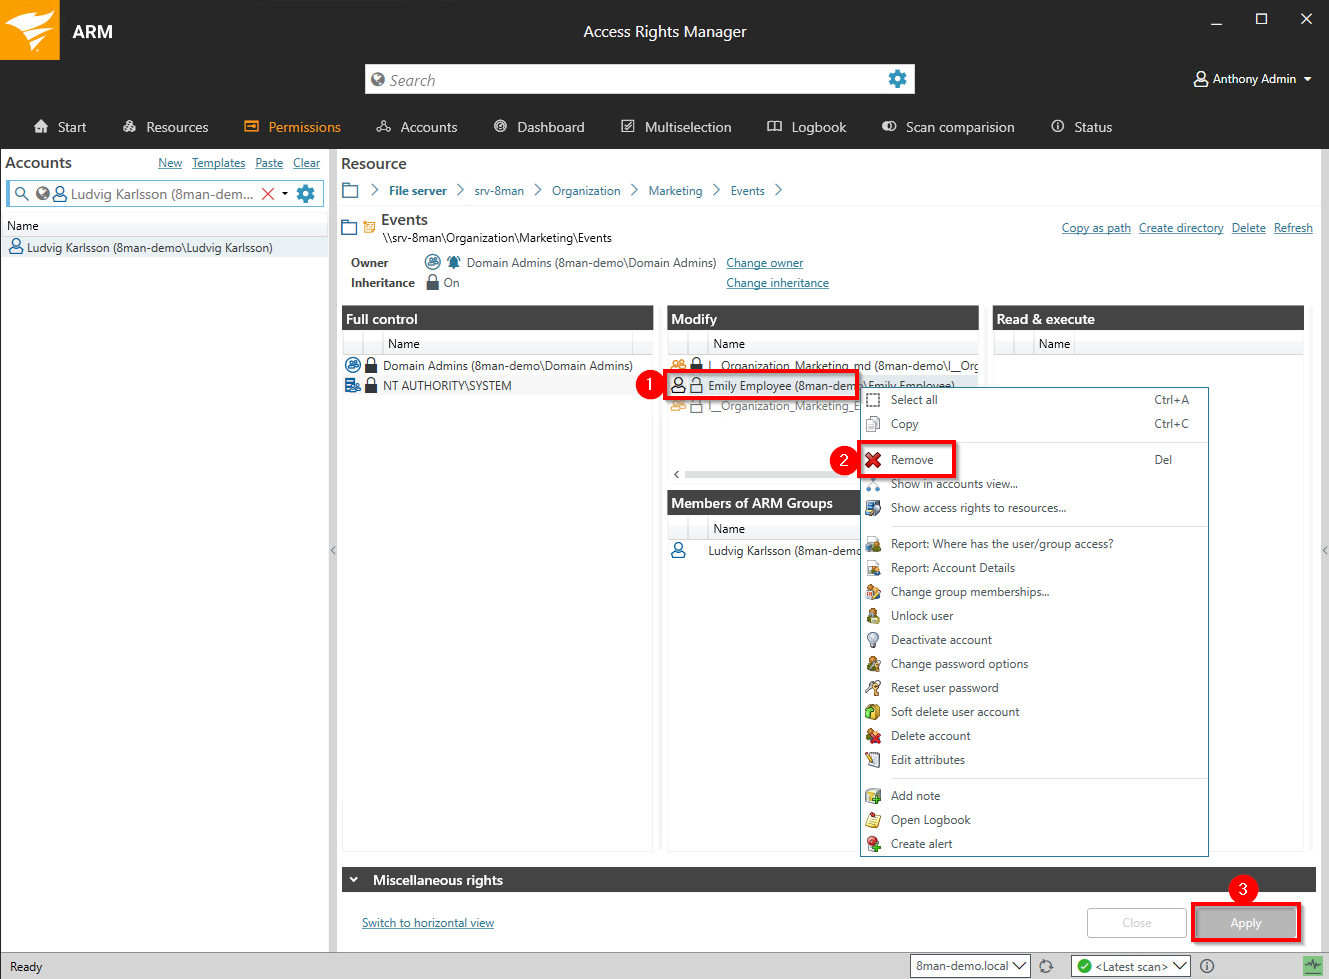This screenshot has width=1329, height=979.
Task: Open the Dashboard tab
Action: coord(539,127)
